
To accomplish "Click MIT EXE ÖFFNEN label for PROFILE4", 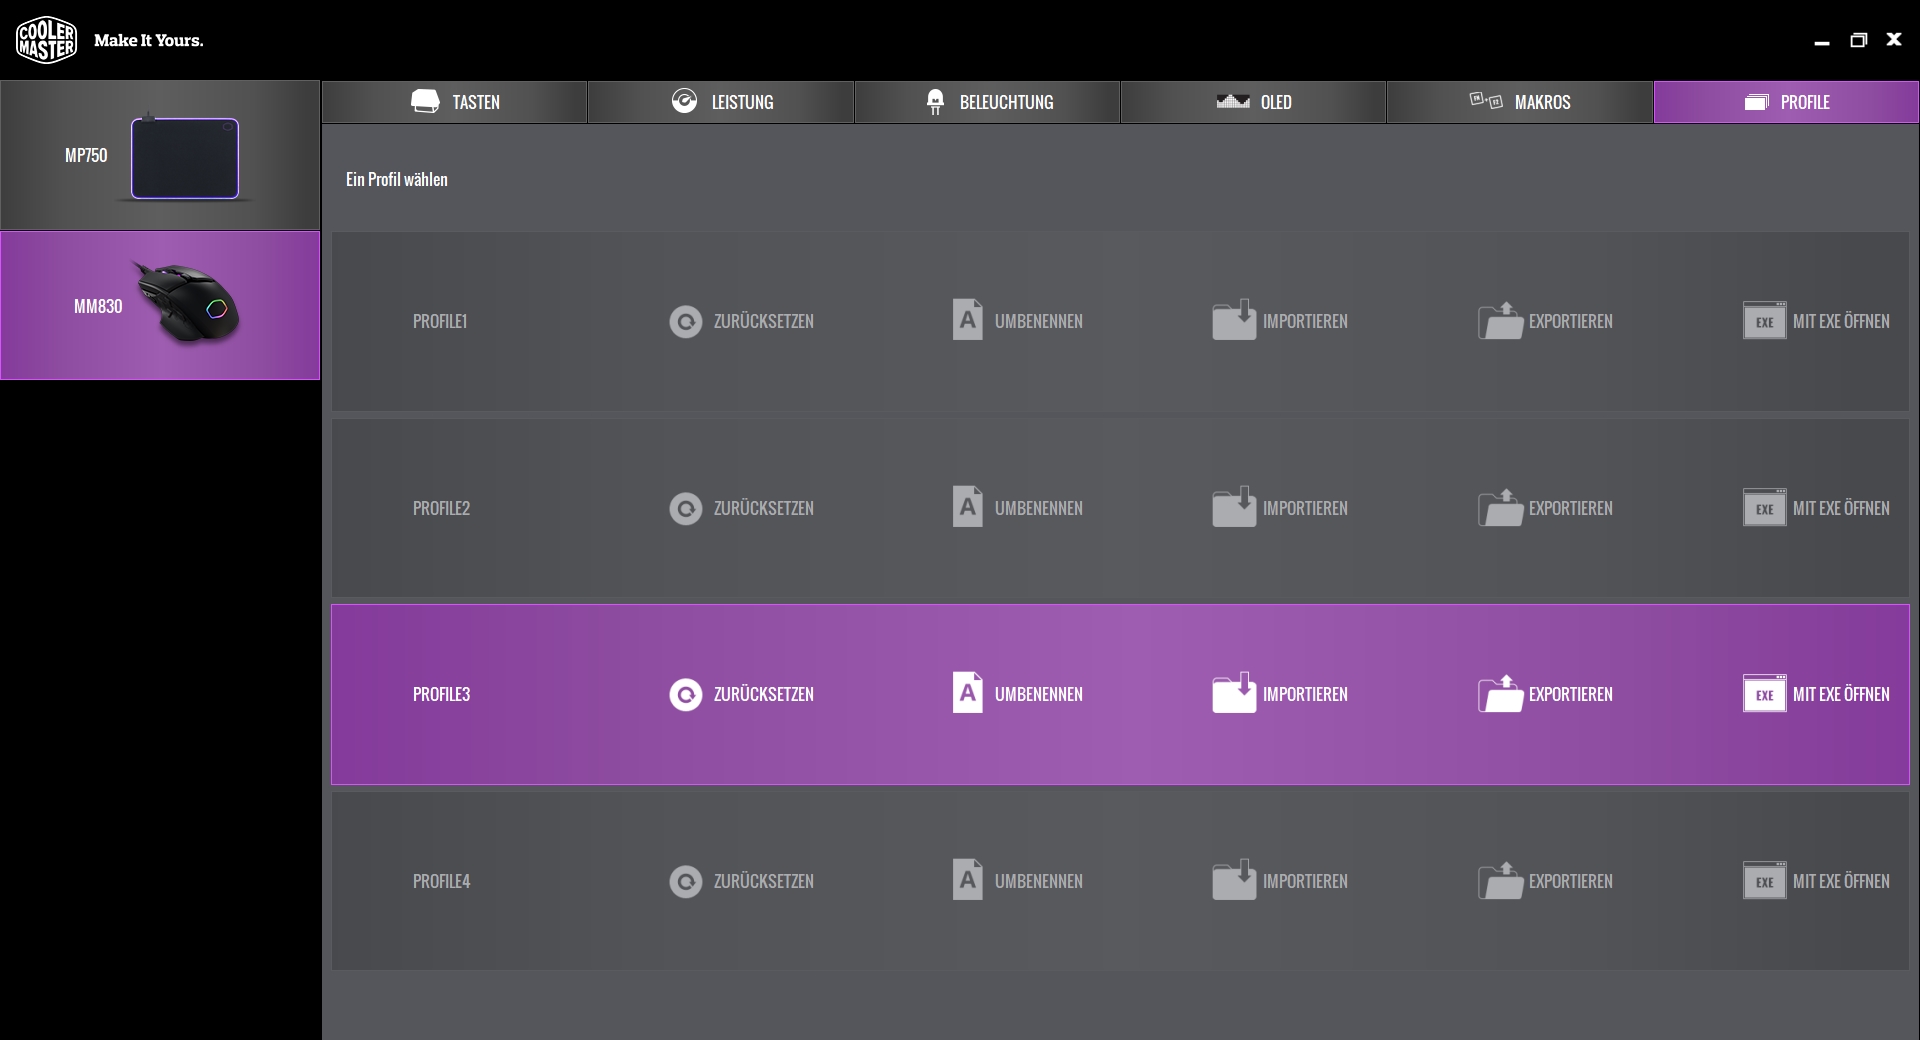I will [x=1841, y=881].
